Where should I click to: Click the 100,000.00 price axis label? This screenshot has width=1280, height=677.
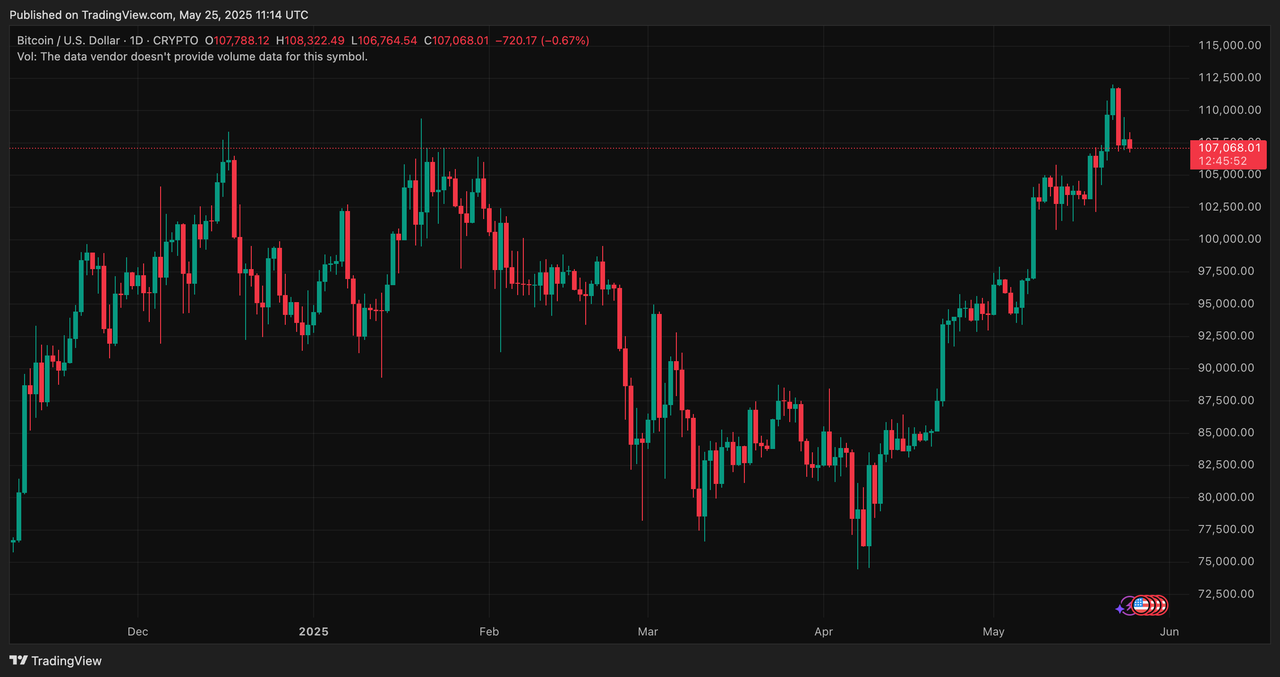1226,239
